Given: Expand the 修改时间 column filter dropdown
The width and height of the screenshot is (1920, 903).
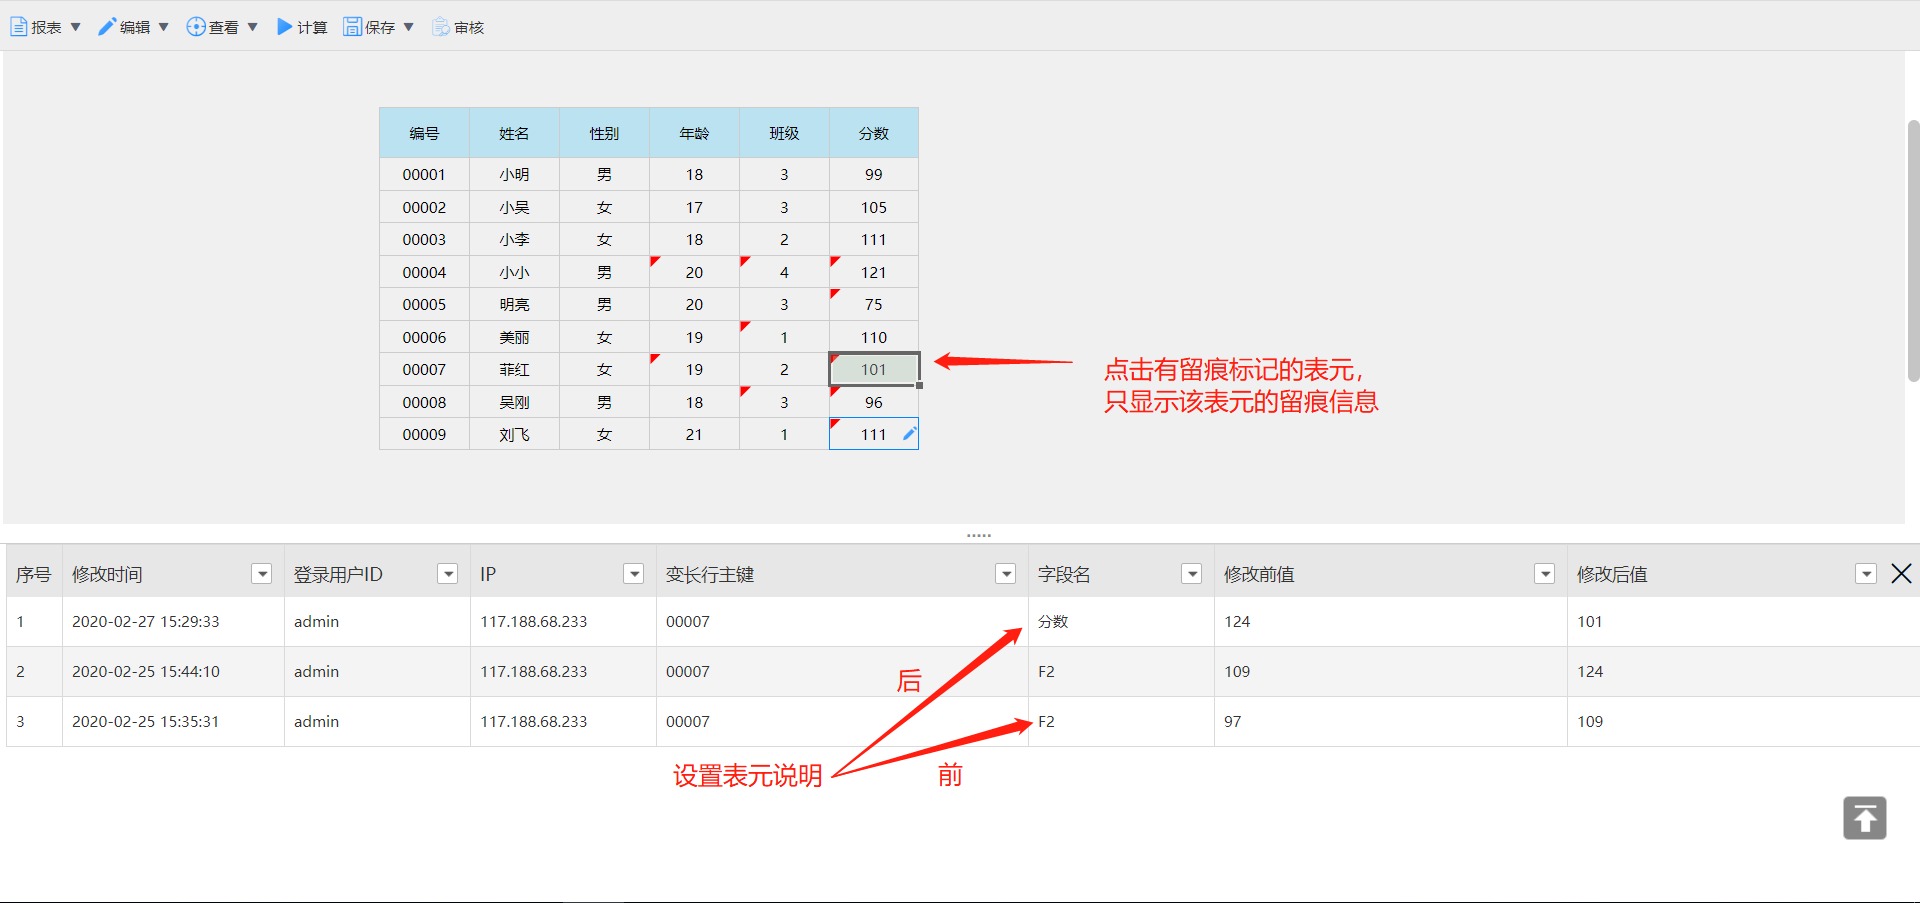Looking at the screenshot, I should click(x=262, y=574).
